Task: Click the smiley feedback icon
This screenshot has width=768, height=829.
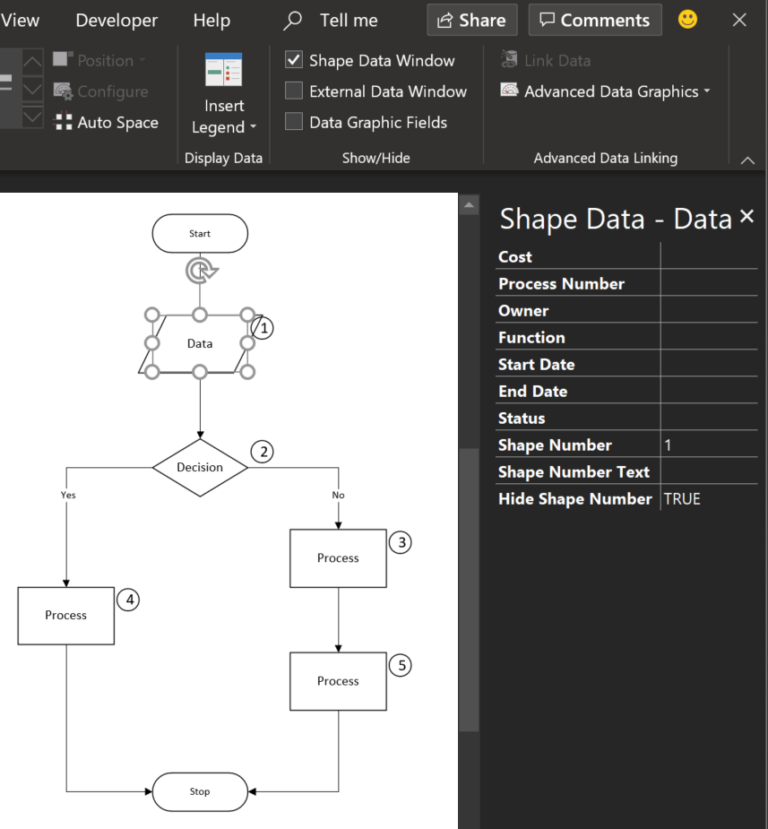Action: point(687,20)
